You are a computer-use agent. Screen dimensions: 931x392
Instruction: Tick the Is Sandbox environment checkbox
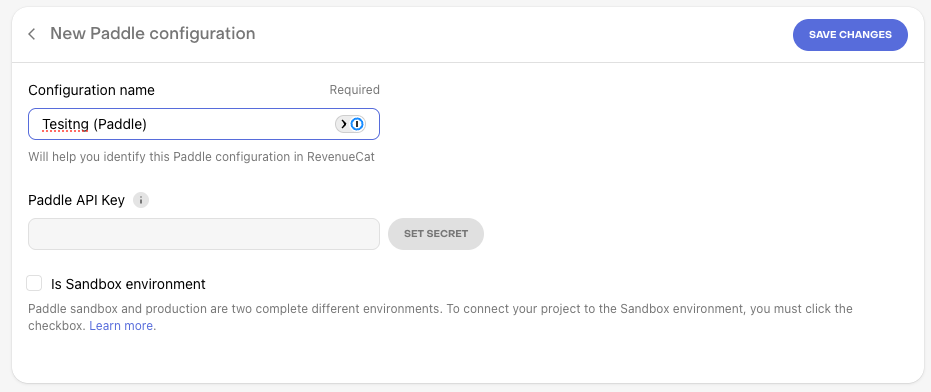pyautogui.click(x=34, y=283)
